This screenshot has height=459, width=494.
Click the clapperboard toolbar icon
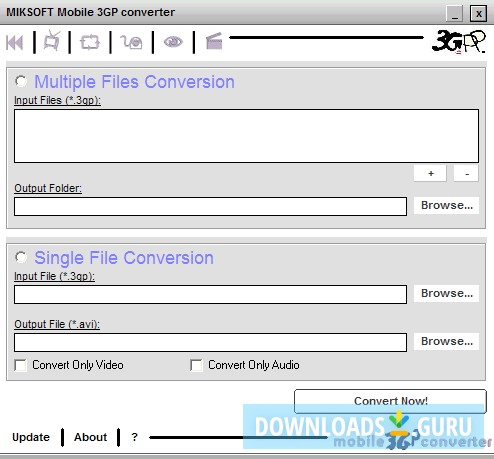pos(214,41)
